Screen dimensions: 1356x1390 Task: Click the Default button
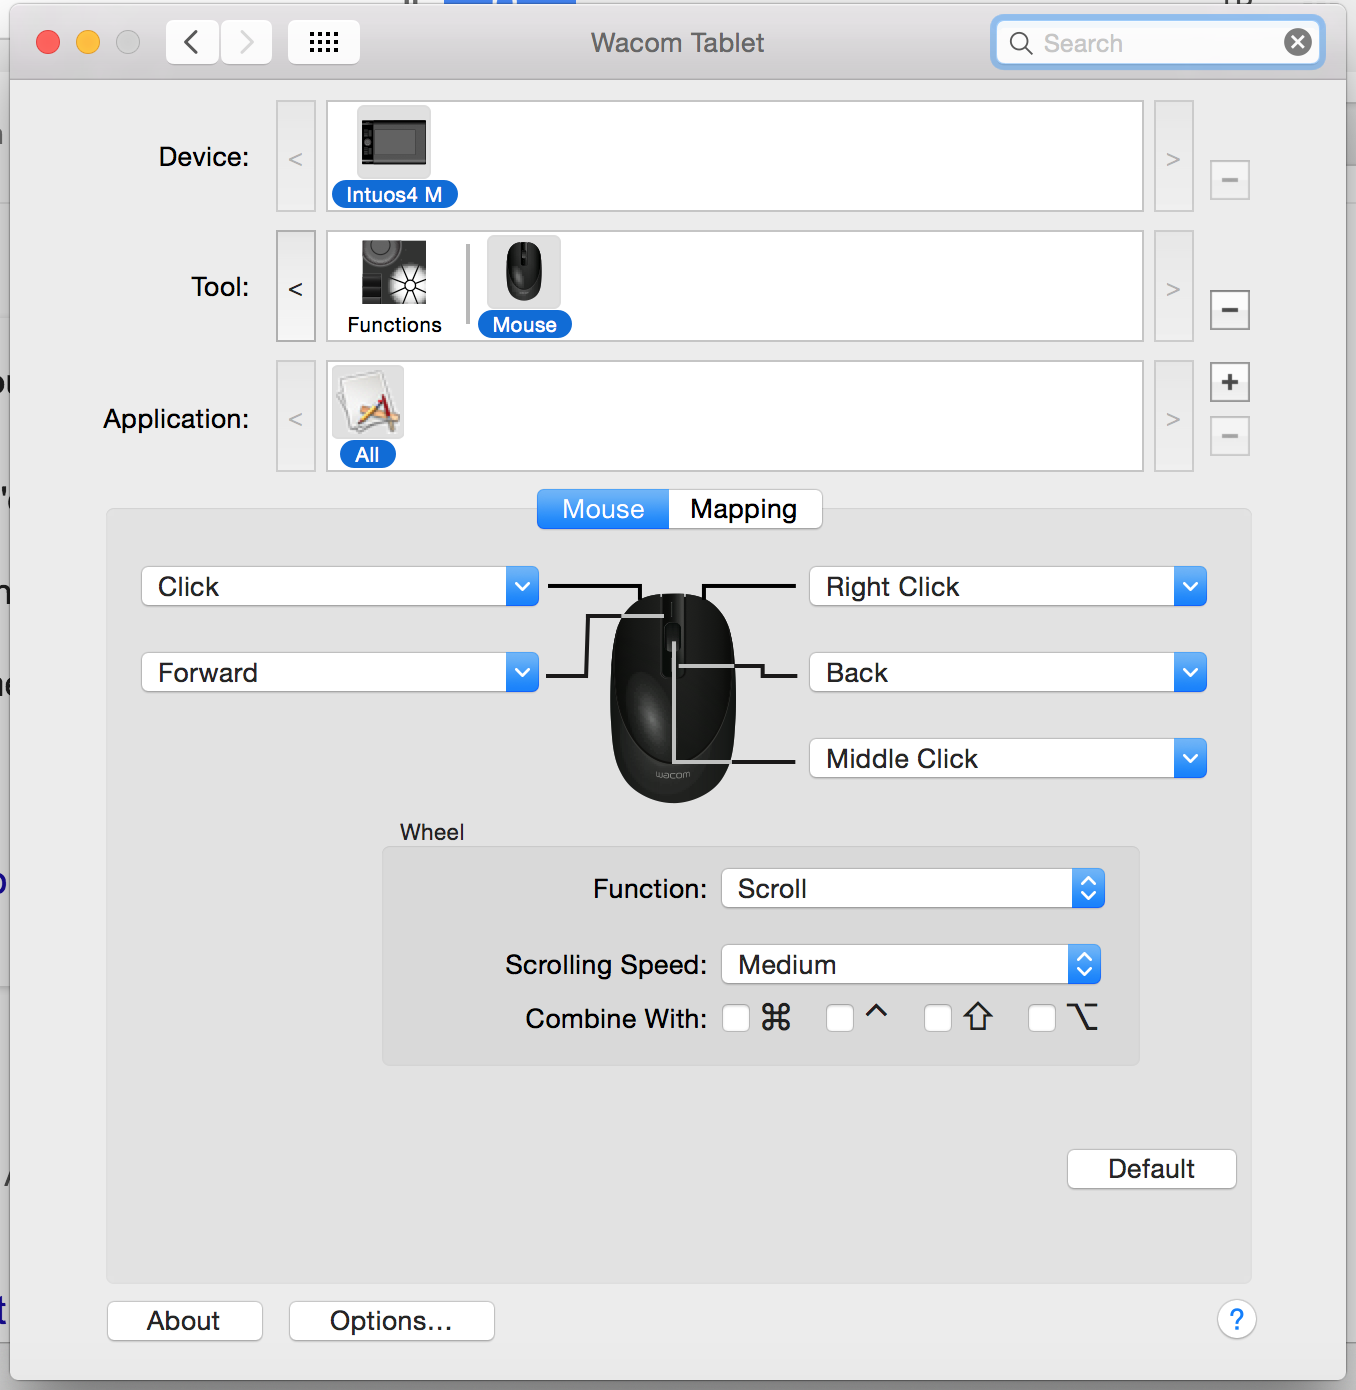[1152, 1169]
